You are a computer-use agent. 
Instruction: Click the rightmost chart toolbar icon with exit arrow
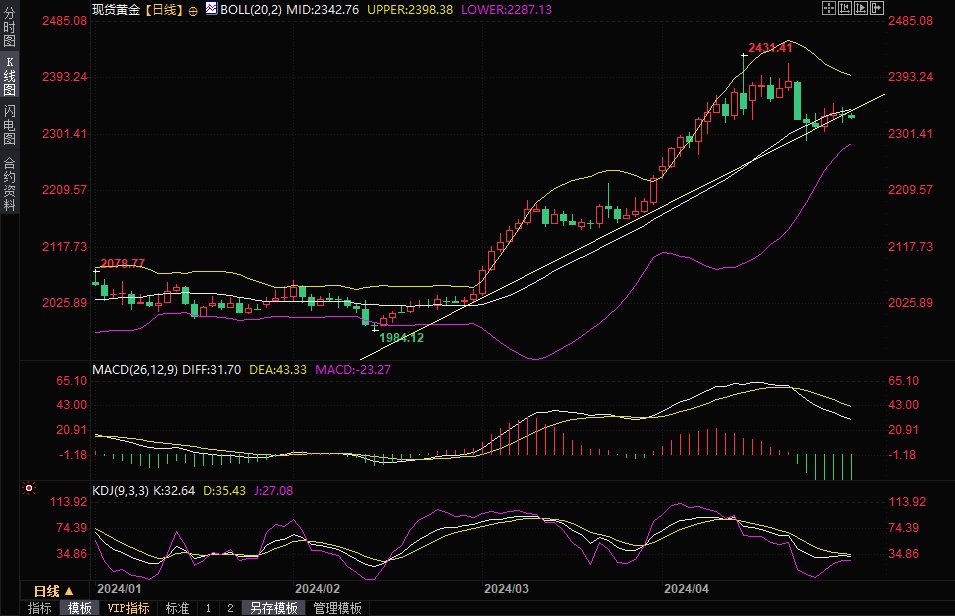click(879, 8)
